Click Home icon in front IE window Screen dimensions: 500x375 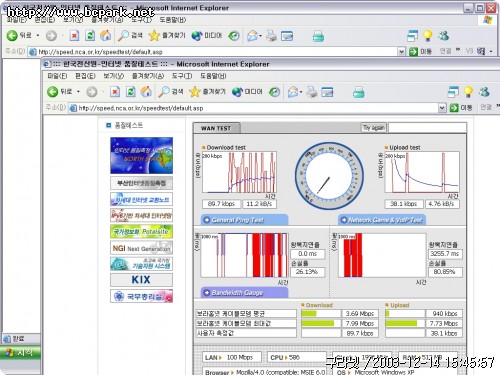coord(146,92)
